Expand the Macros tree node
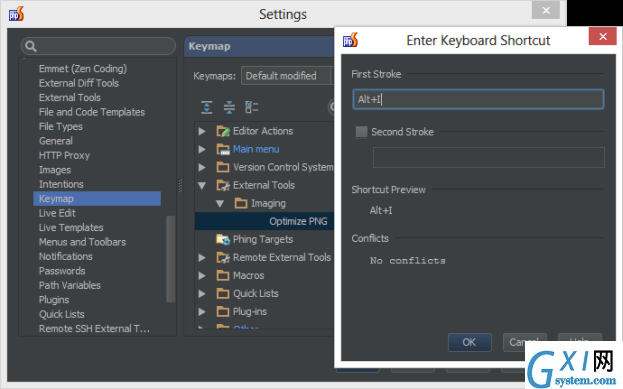 202,275
